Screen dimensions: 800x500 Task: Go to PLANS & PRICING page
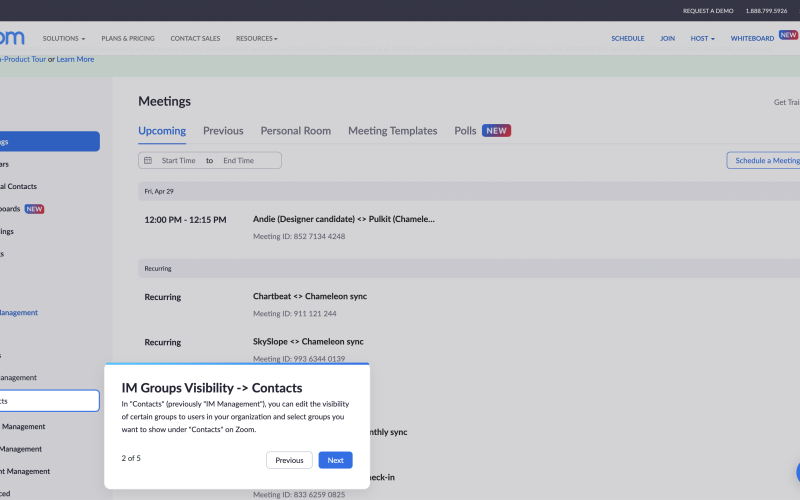[128, 38]
